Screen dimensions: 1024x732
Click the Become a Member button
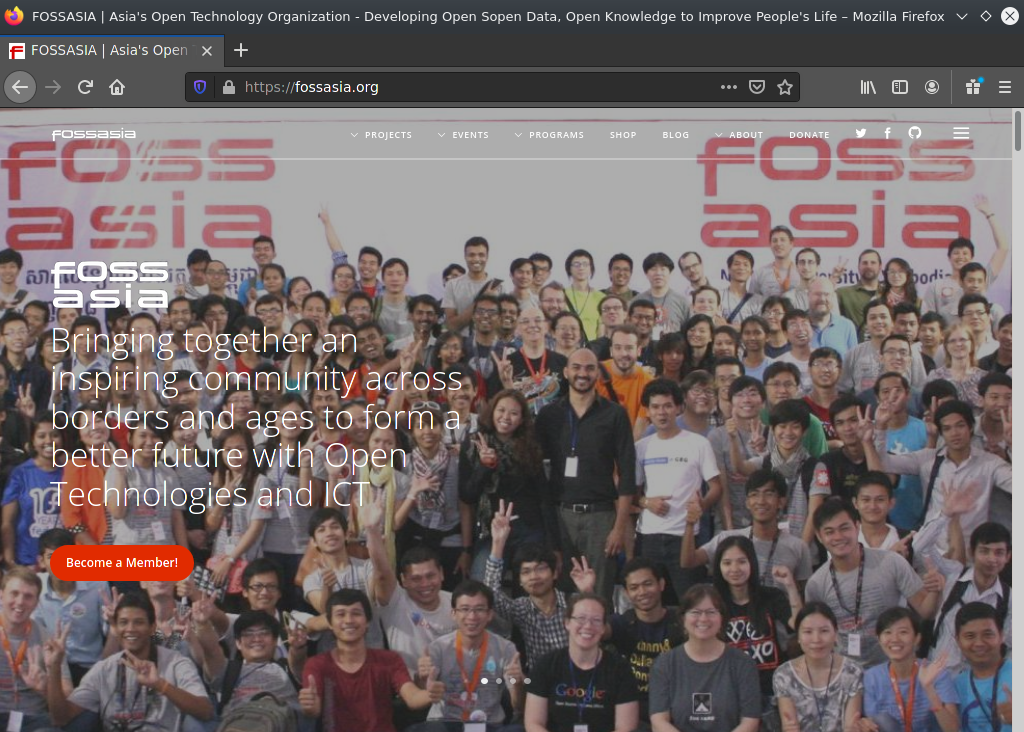(121, 563)
